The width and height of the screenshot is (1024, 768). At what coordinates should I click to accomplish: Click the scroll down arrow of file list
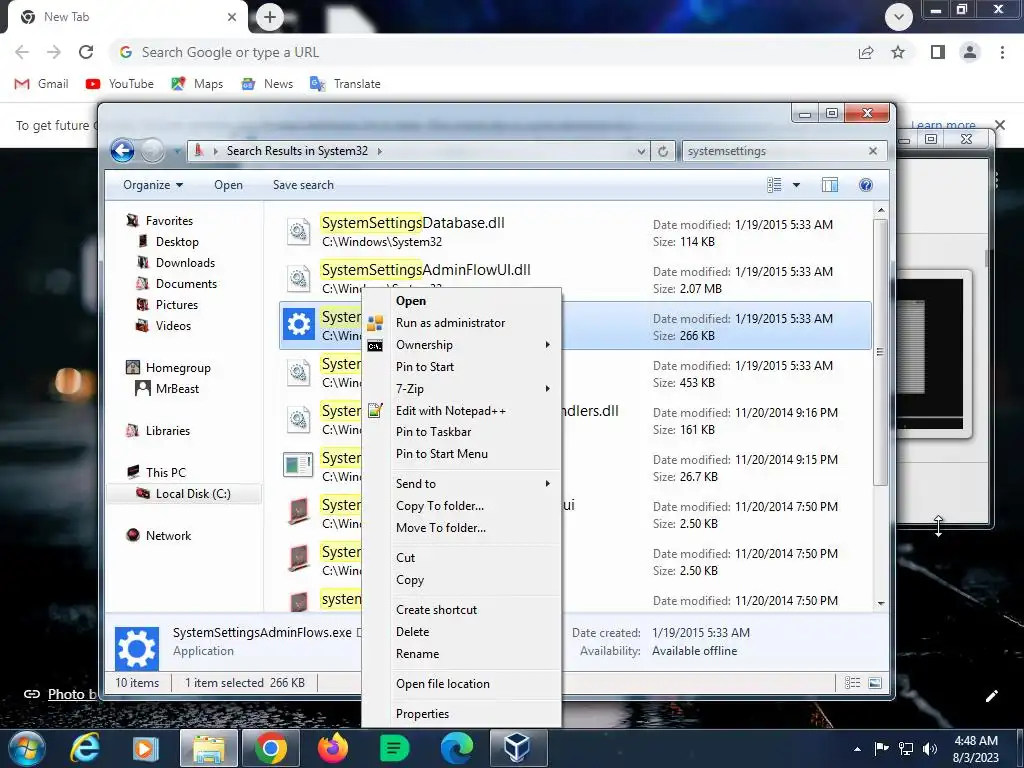[x=881, y=603]
